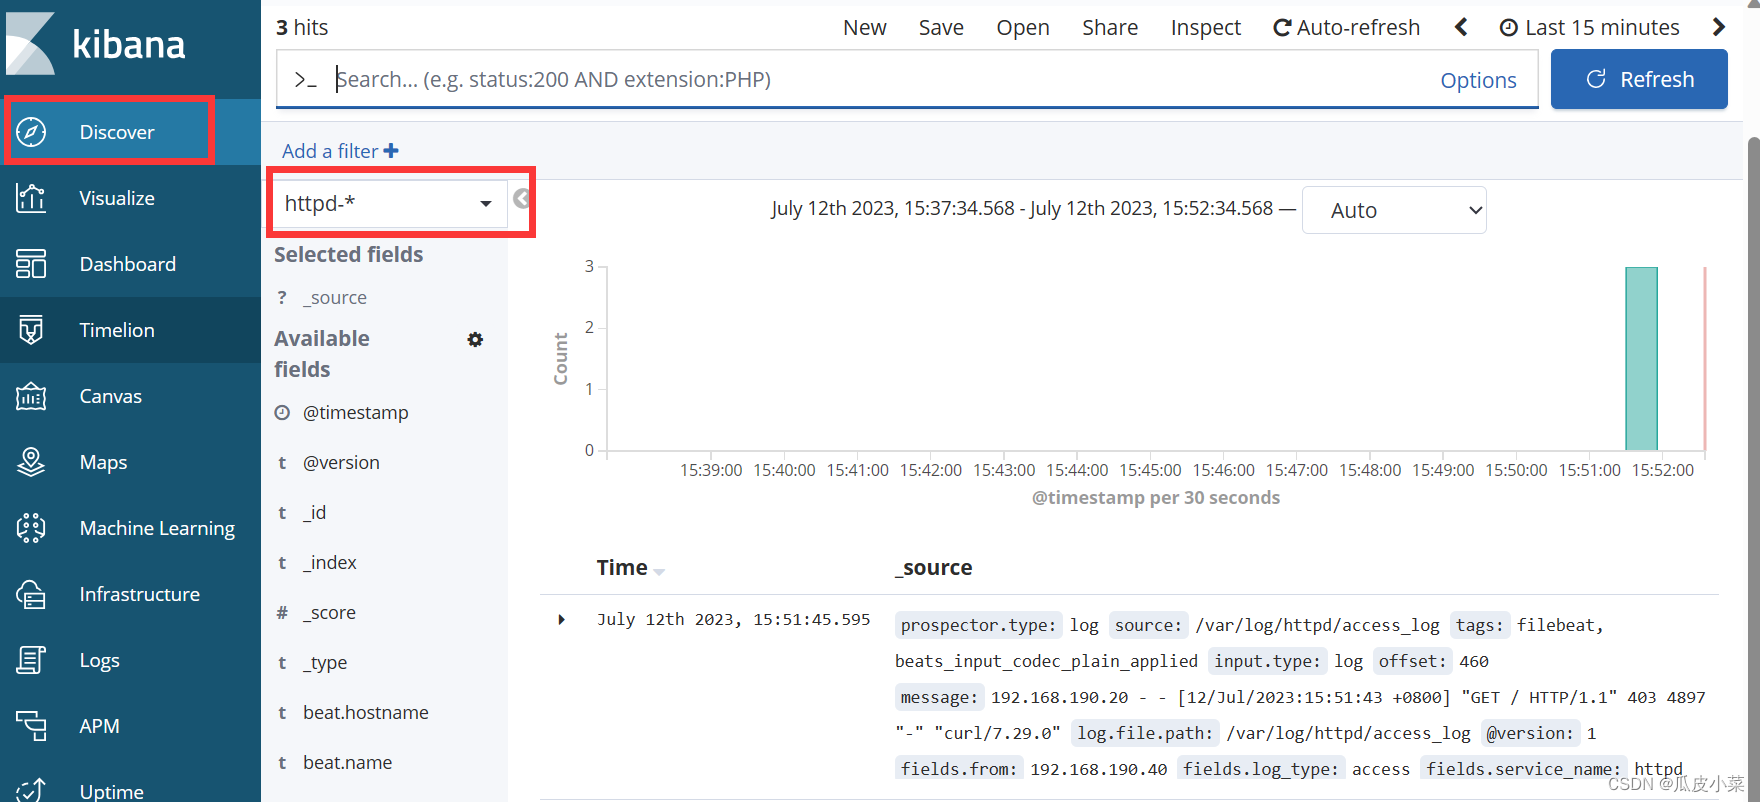Open the Dashboard icon

[31, 264]
